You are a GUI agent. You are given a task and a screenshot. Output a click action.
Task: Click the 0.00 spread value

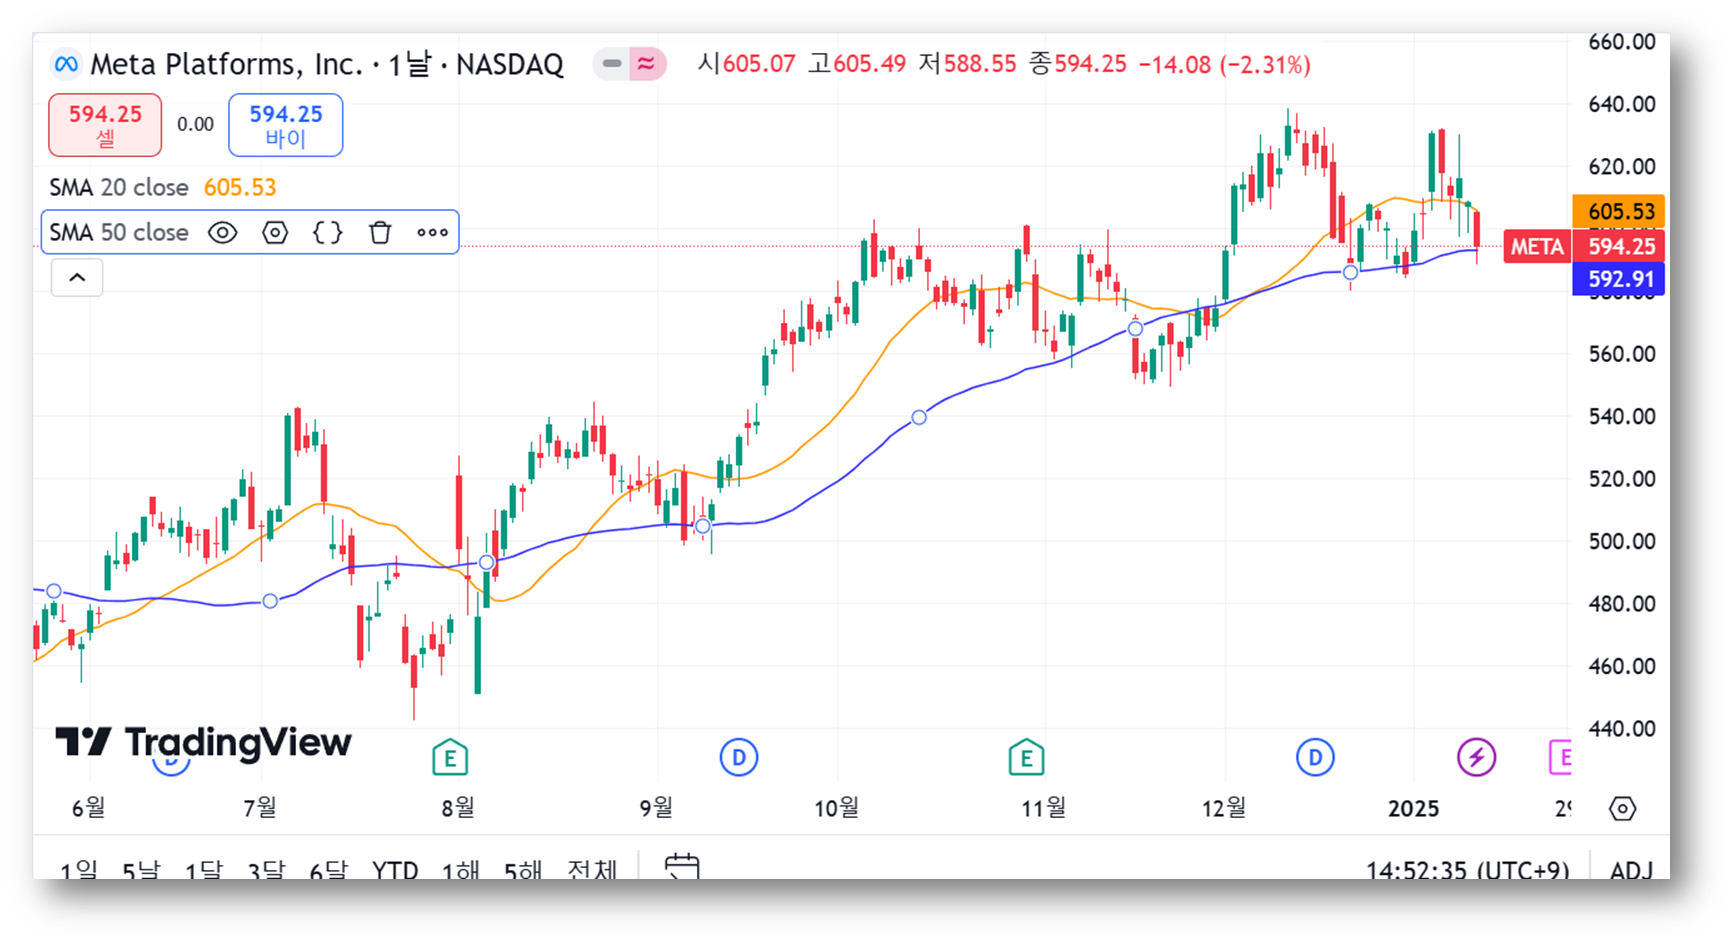point(195,124)
